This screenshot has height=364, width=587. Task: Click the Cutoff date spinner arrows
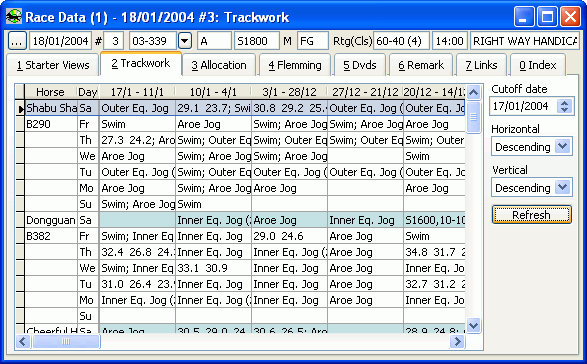564,106
